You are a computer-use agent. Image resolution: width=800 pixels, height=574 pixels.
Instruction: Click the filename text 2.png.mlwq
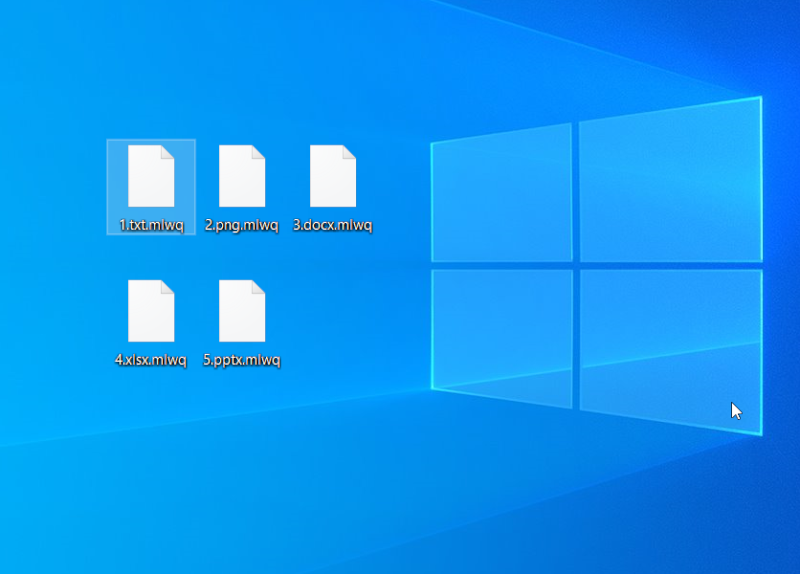pos(242,225)
